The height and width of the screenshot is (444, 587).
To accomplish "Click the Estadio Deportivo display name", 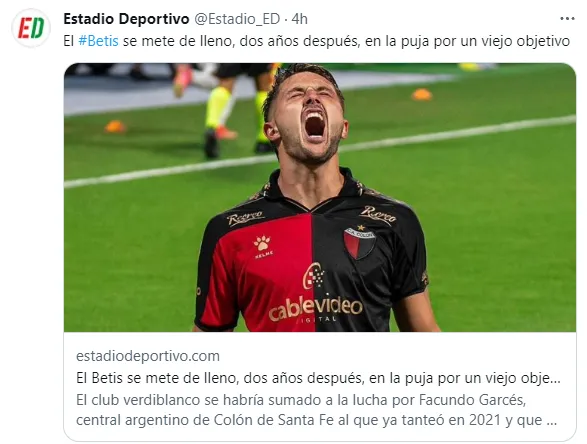I will pyautogui.click(x=126, y=19).
